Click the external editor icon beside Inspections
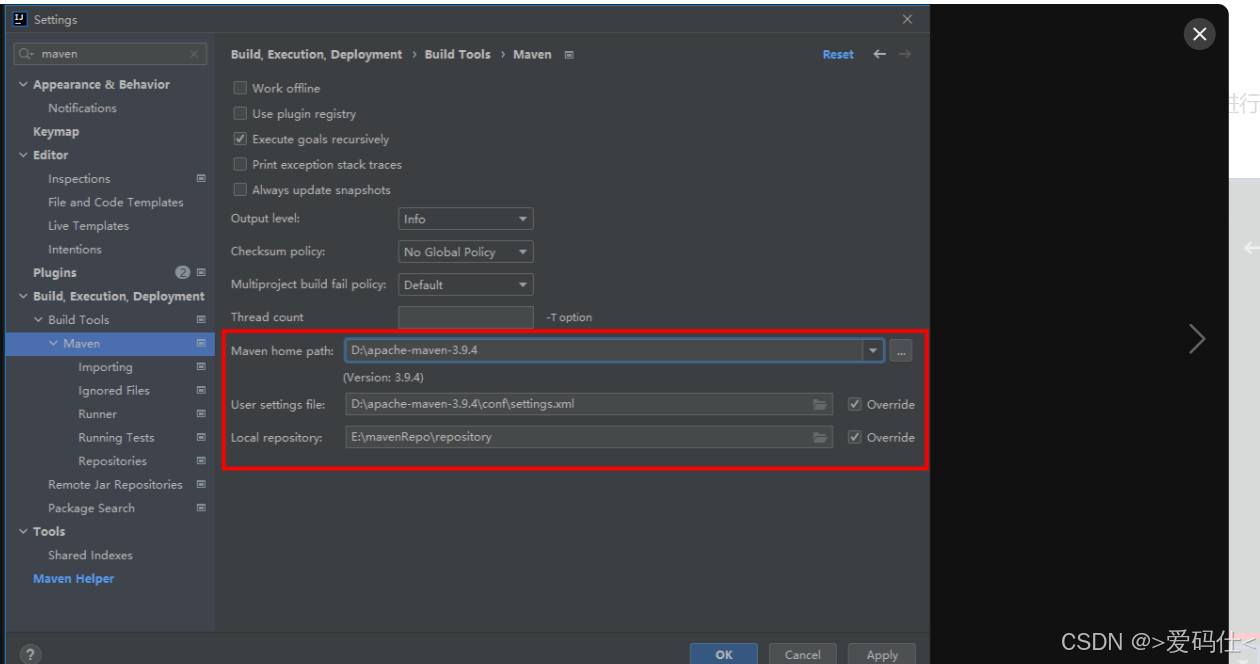This screenshot has height=664, width=1260. (x=200, y=178)
